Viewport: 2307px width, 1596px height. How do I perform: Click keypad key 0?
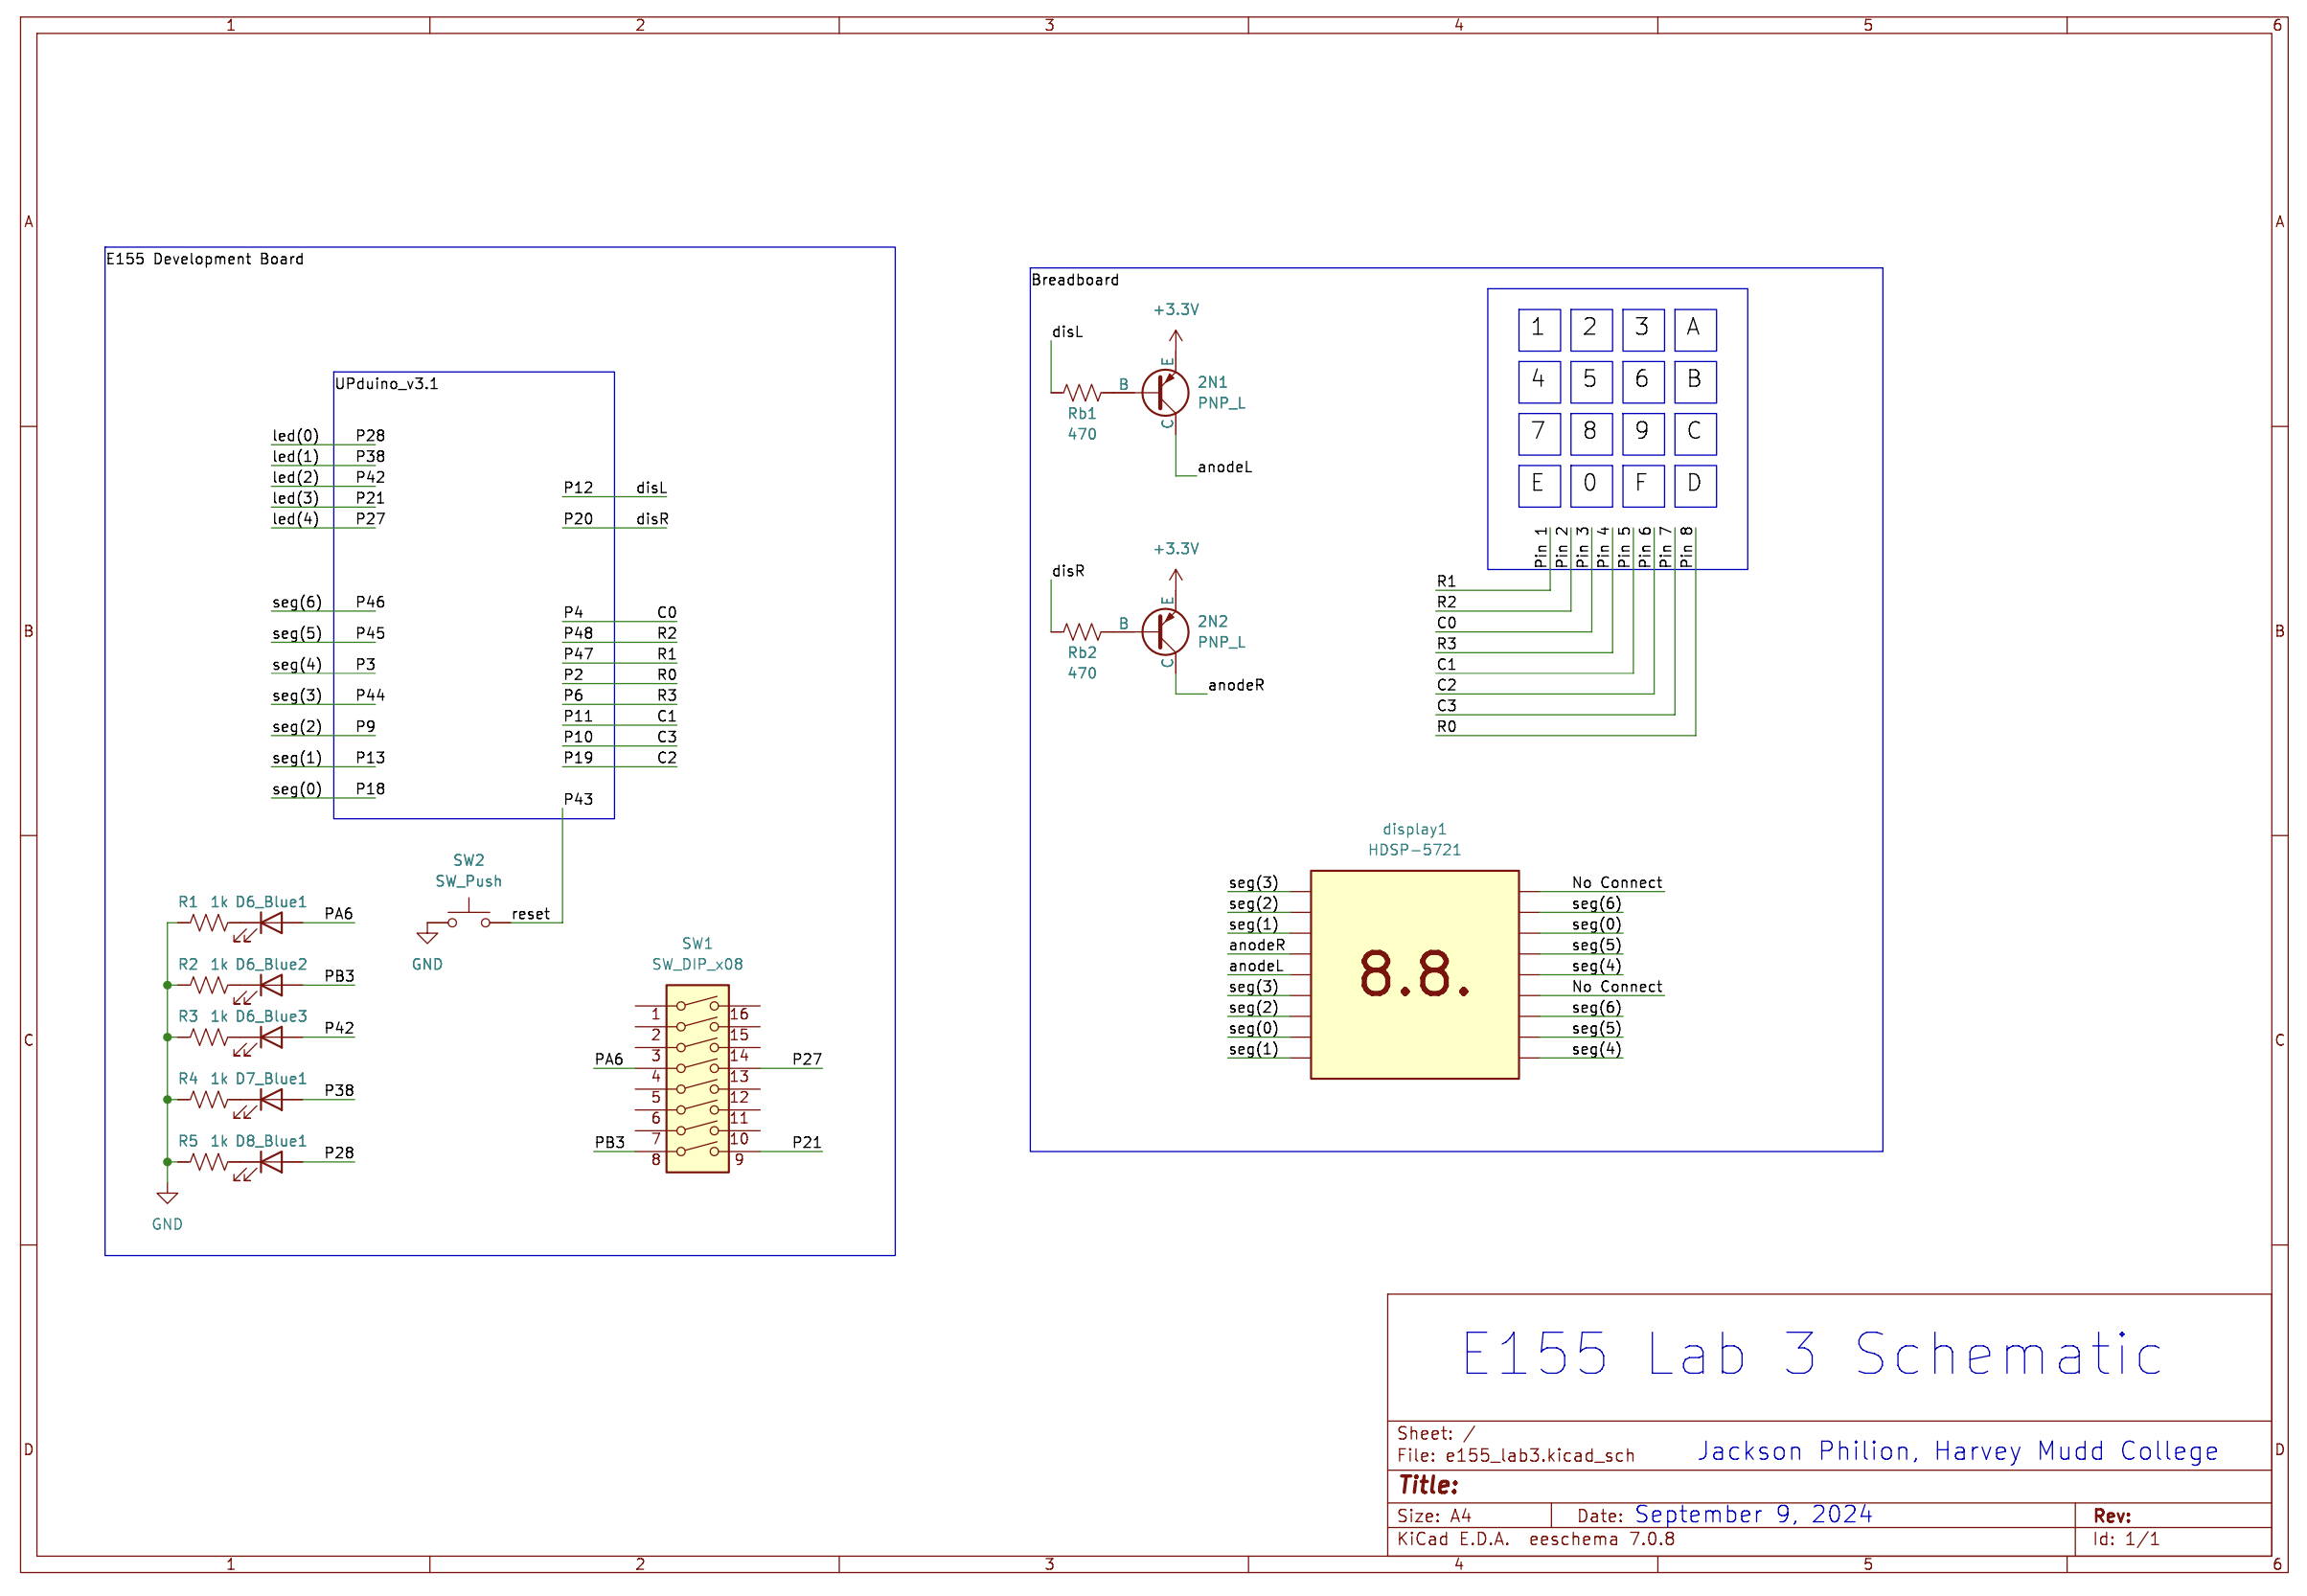point(1591,485)
